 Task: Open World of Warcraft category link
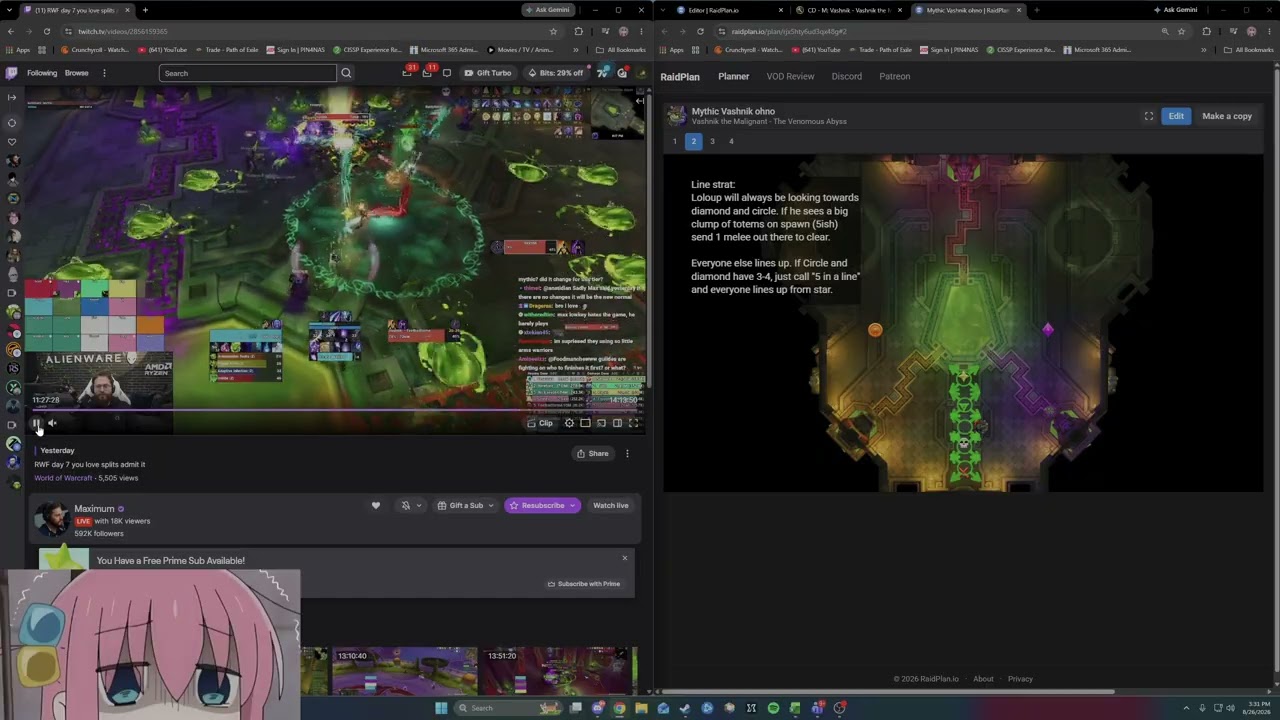[x=63, y=478]
